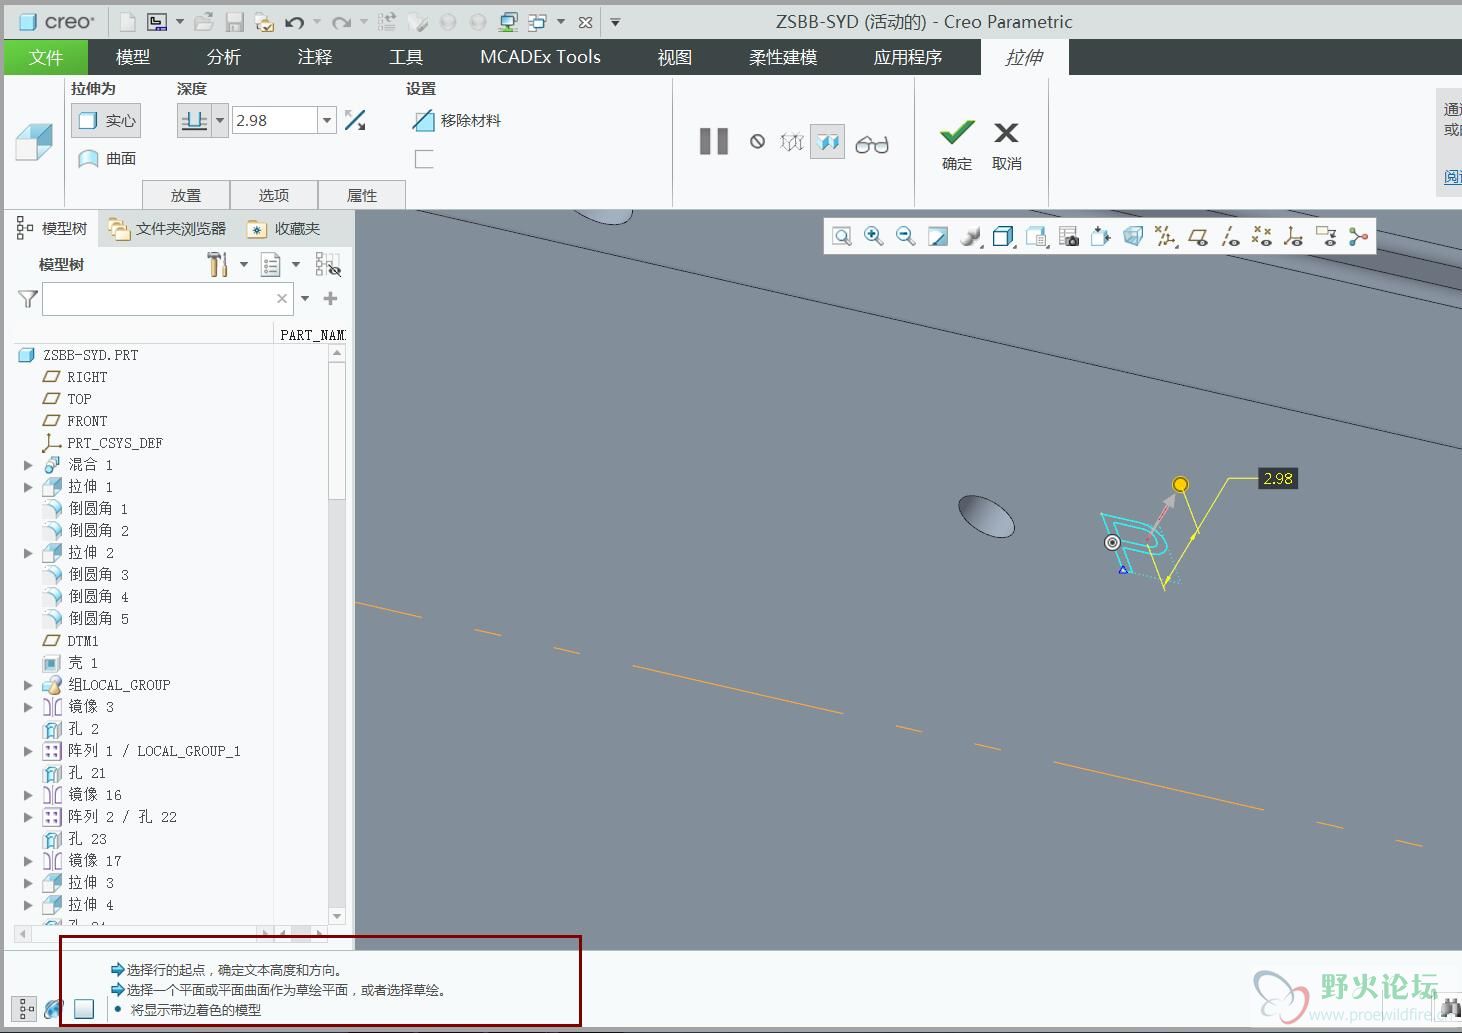Click the Save disk icon

pyautogui.click(x=234, y=21)
